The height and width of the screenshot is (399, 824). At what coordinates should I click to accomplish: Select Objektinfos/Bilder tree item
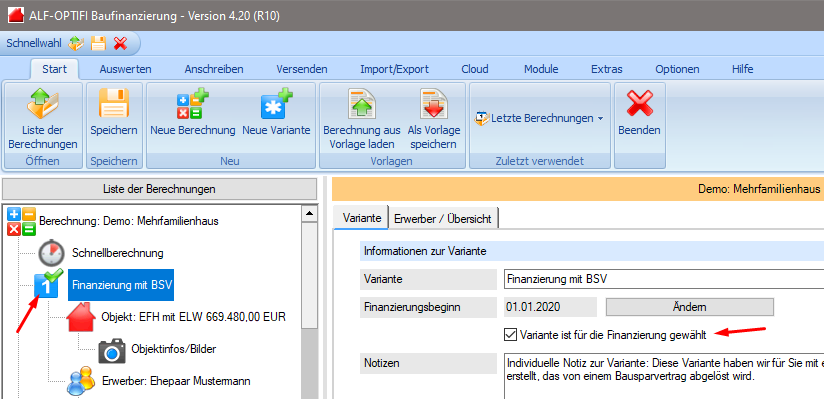[x=173, y=349]
